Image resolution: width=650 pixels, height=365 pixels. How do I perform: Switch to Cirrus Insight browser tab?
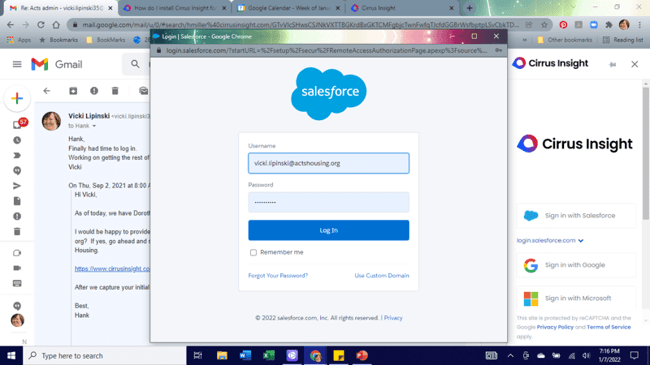pos(402,8)
